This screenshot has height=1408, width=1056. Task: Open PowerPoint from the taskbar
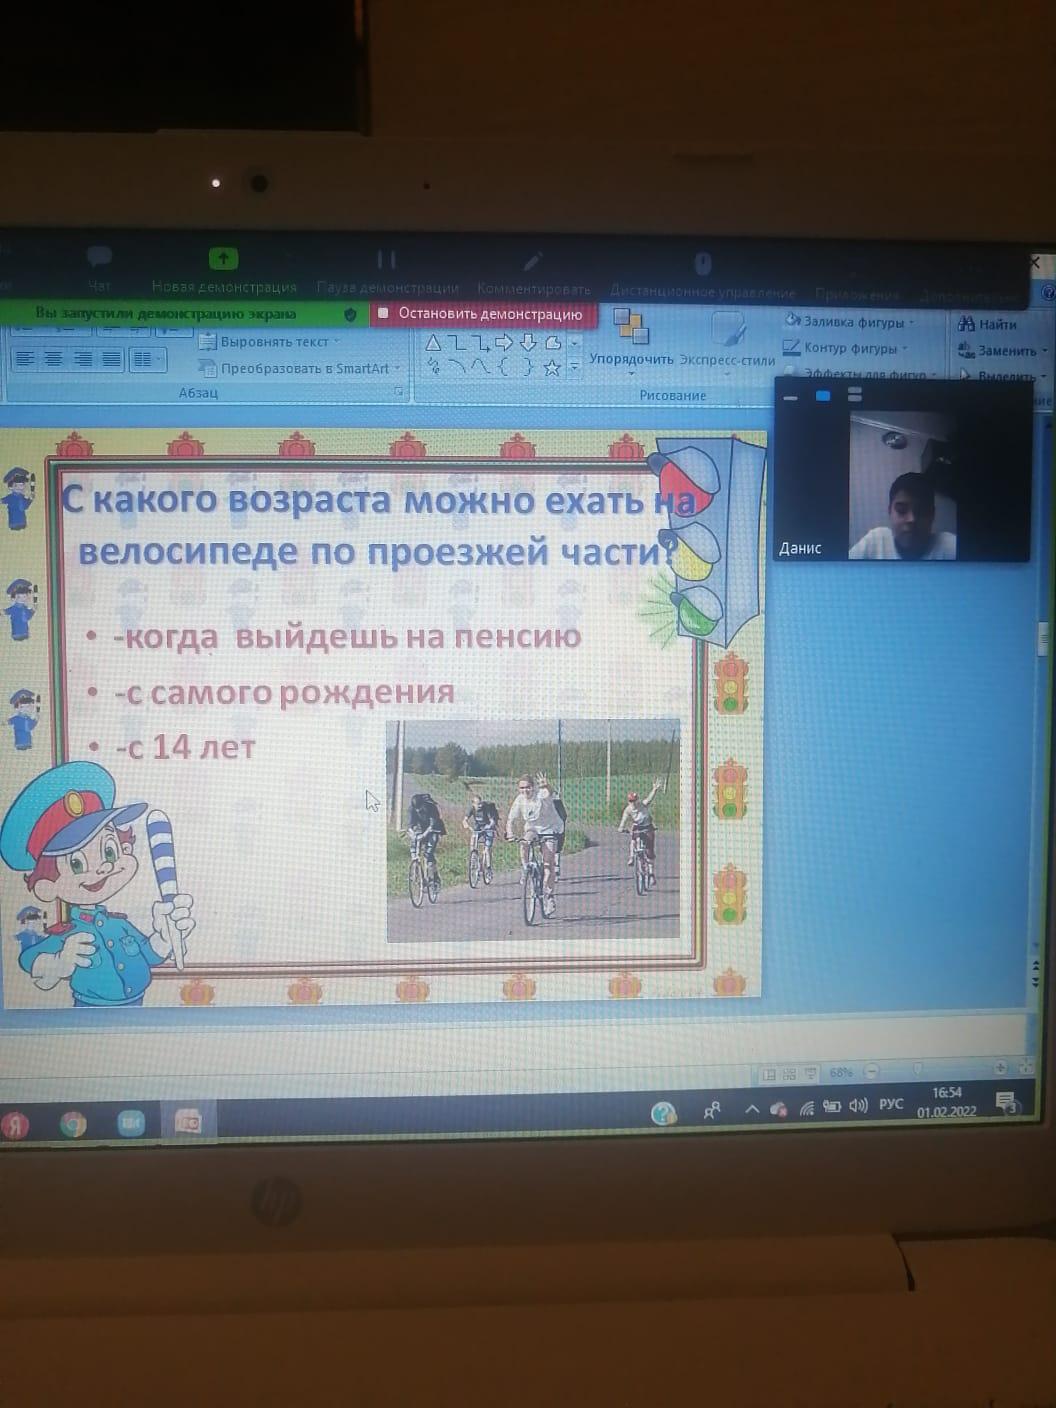188,1122
